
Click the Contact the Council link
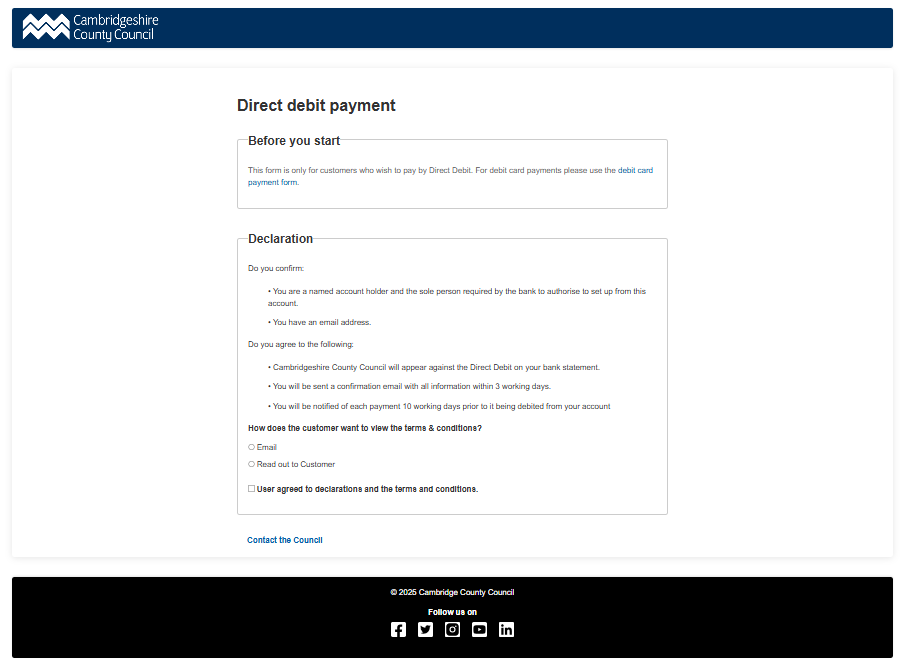pyautogui.click(x=284, y=540)
